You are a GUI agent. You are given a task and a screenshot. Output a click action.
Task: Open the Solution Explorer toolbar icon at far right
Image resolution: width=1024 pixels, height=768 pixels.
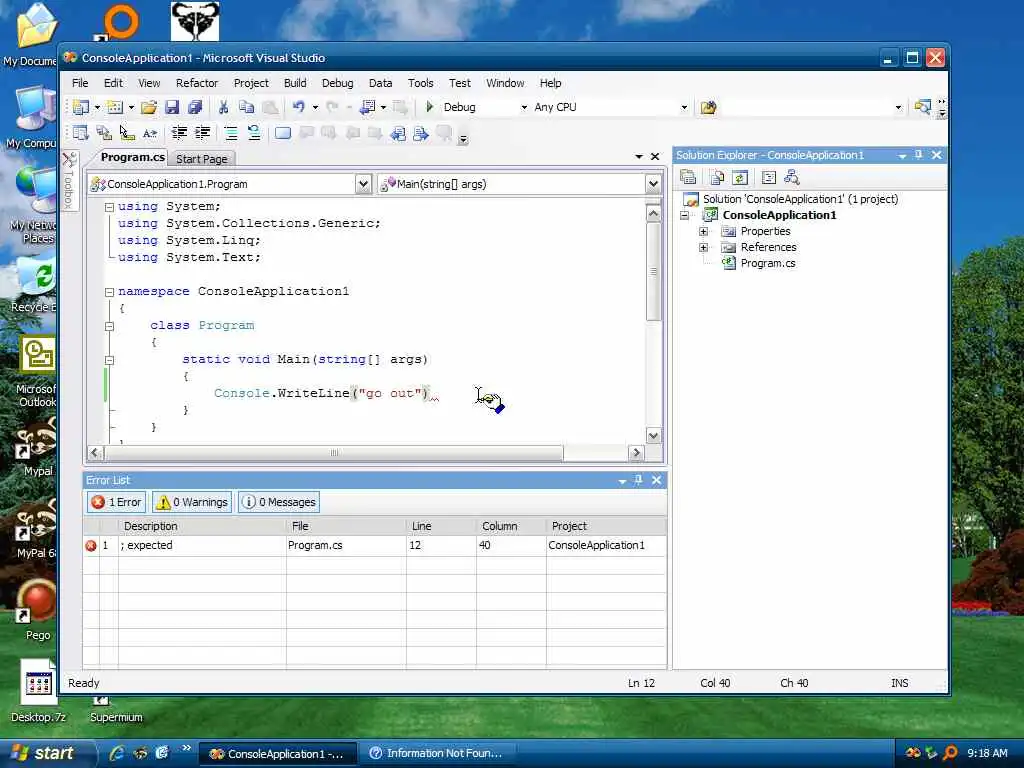[922, 107]
